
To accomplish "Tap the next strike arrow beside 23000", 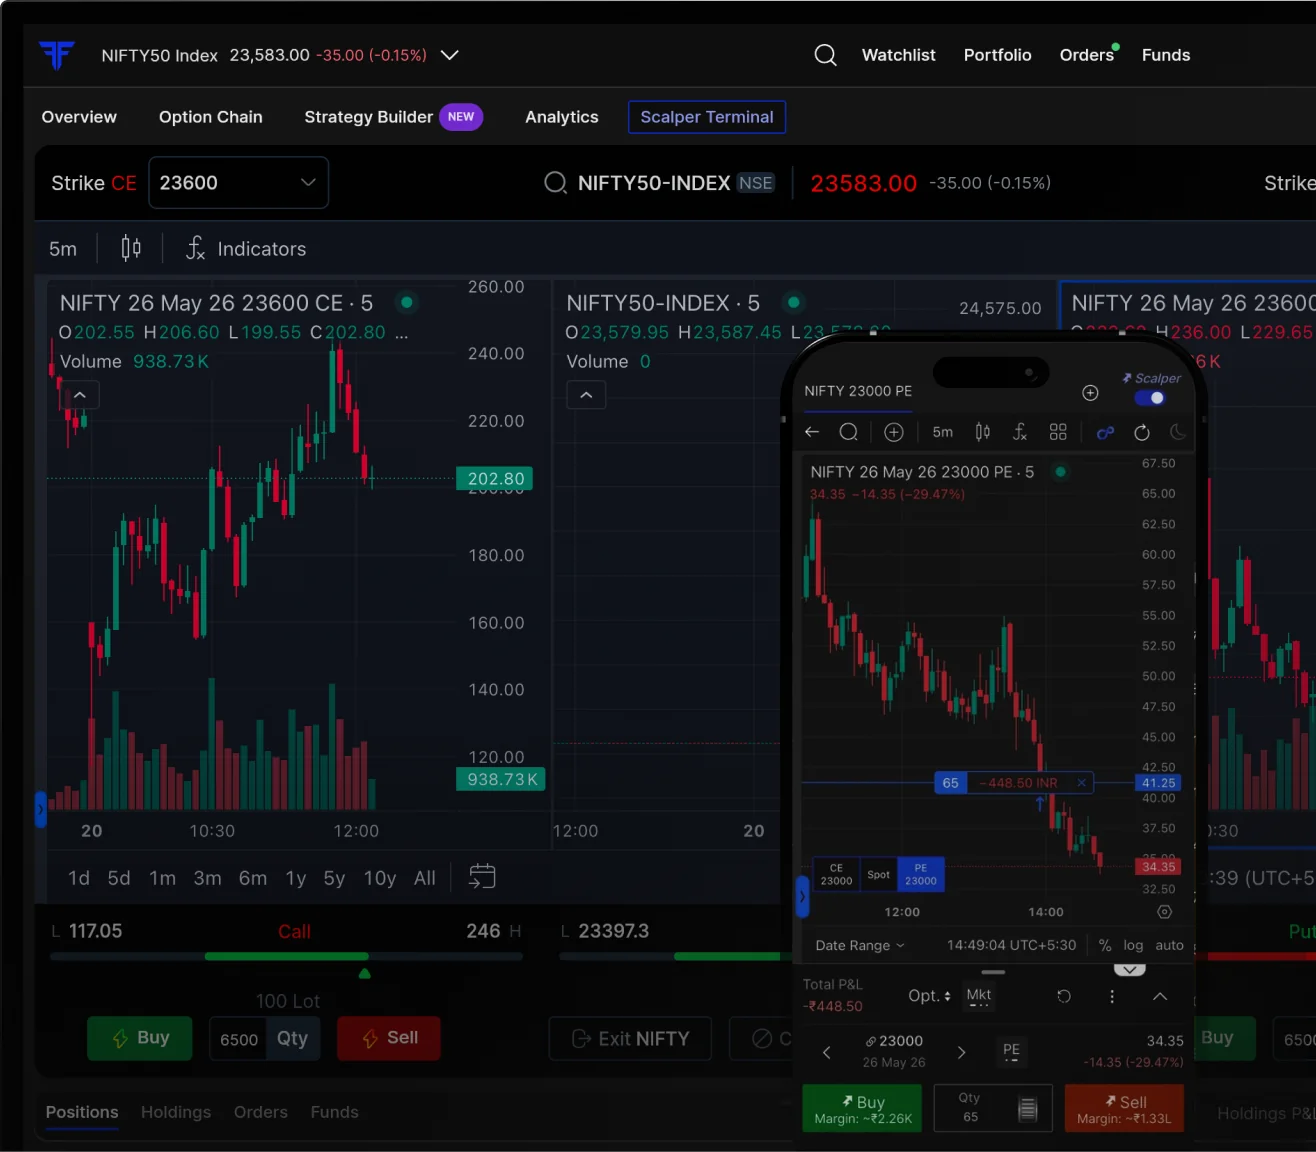I will [961, 1052].
